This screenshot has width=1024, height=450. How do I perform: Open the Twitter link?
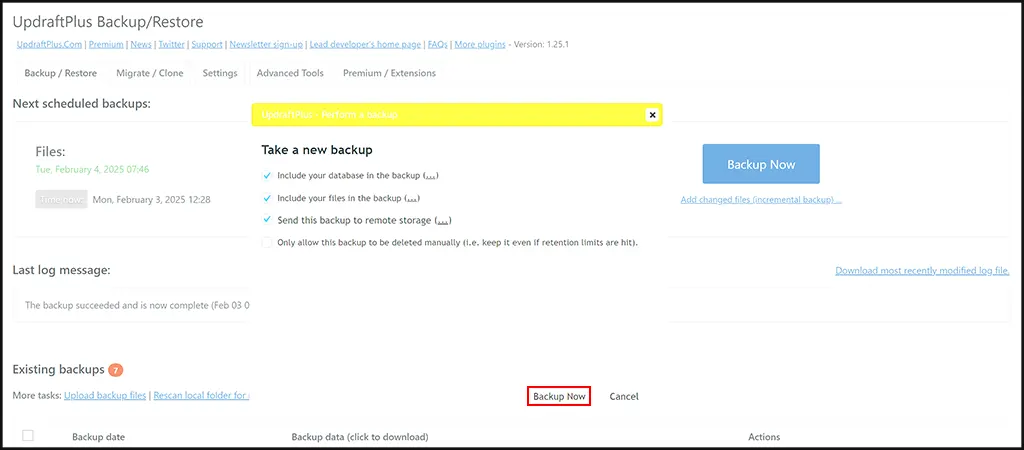pyautogui.click(x=171, y=44)
